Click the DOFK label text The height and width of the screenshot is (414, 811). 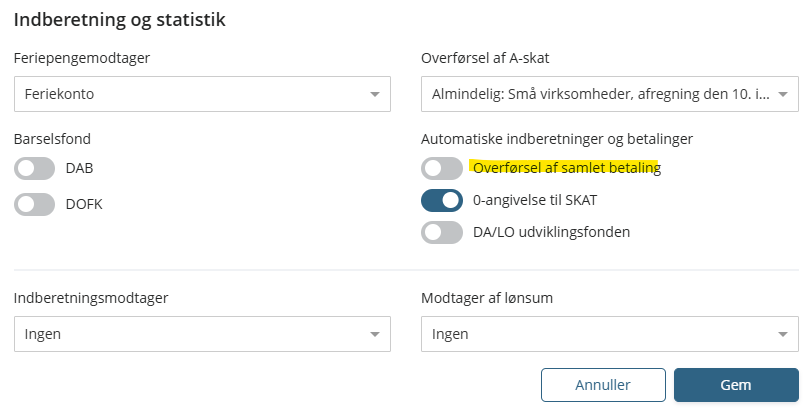click(83, 204)
